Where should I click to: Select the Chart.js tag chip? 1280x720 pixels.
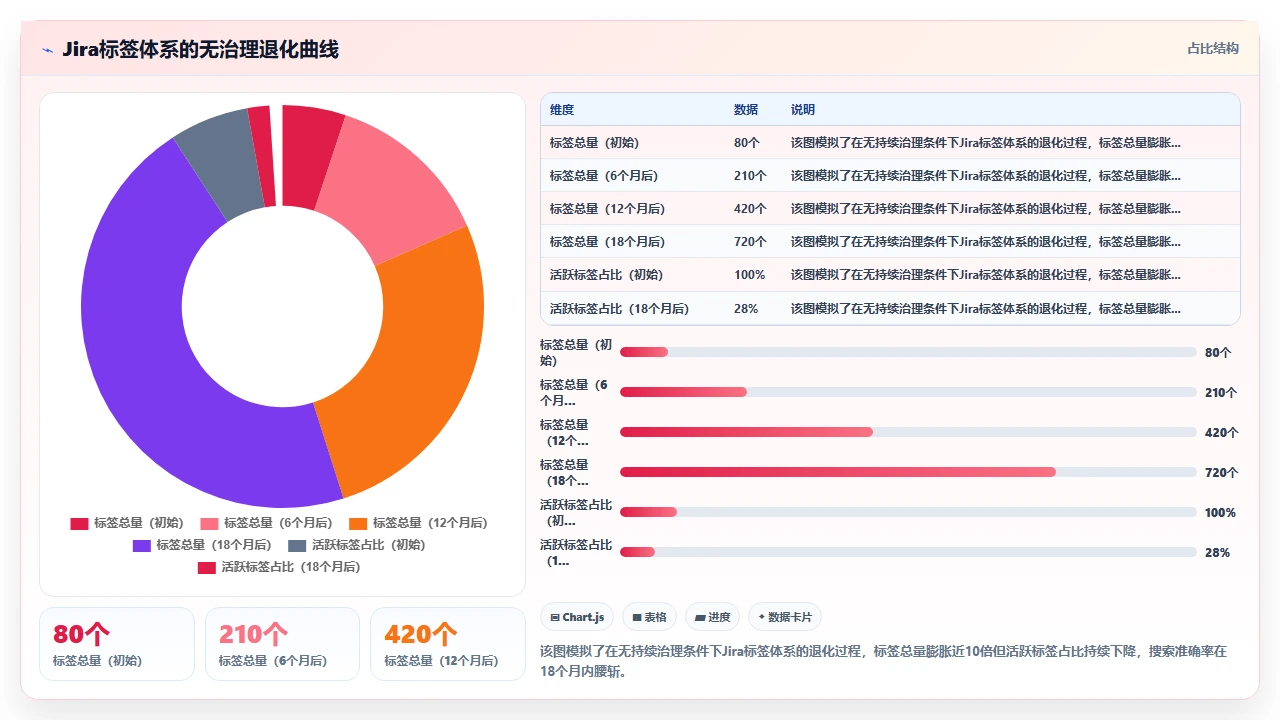point(577,617)
